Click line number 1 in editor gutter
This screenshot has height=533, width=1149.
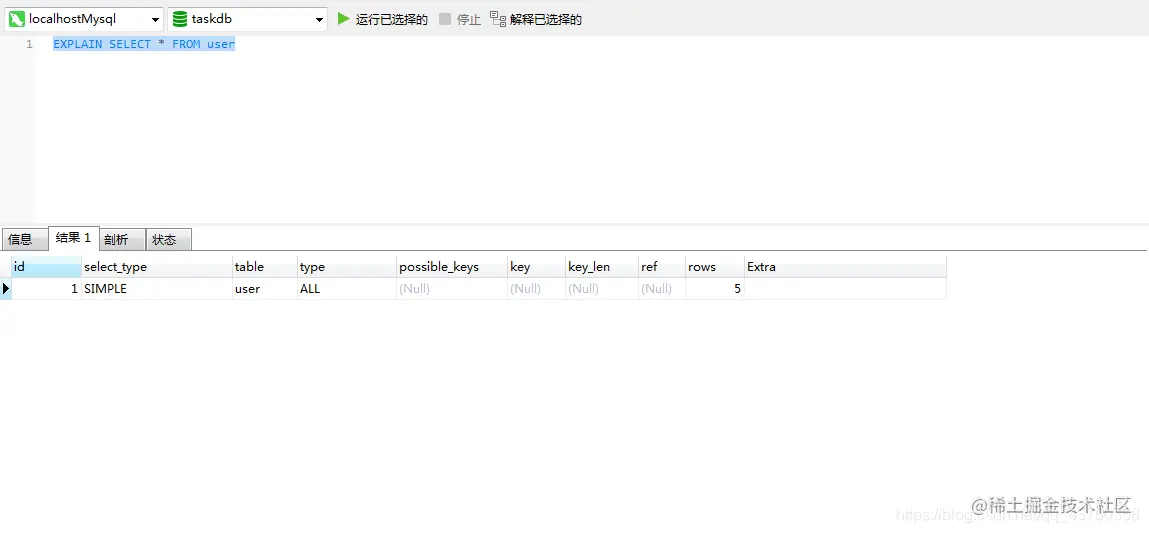click(29, 44)
